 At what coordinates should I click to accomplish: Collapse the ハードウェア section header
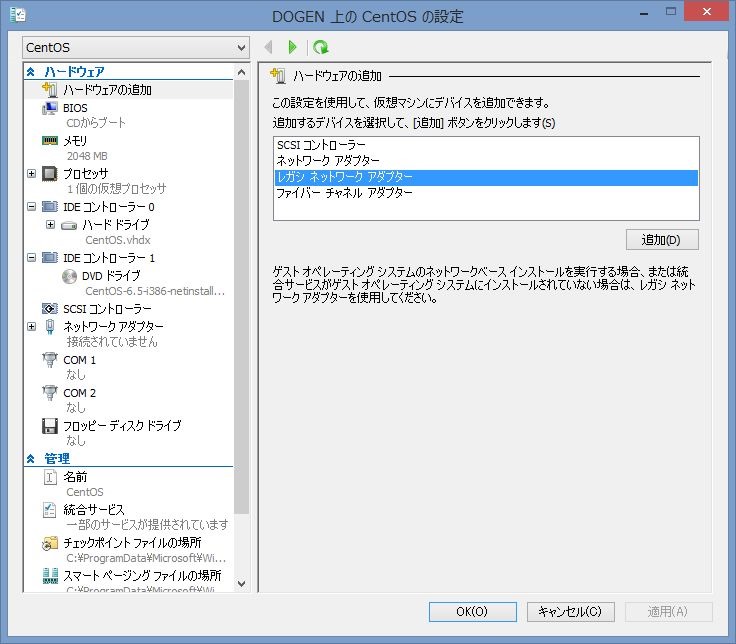click(x=31, y=72)
